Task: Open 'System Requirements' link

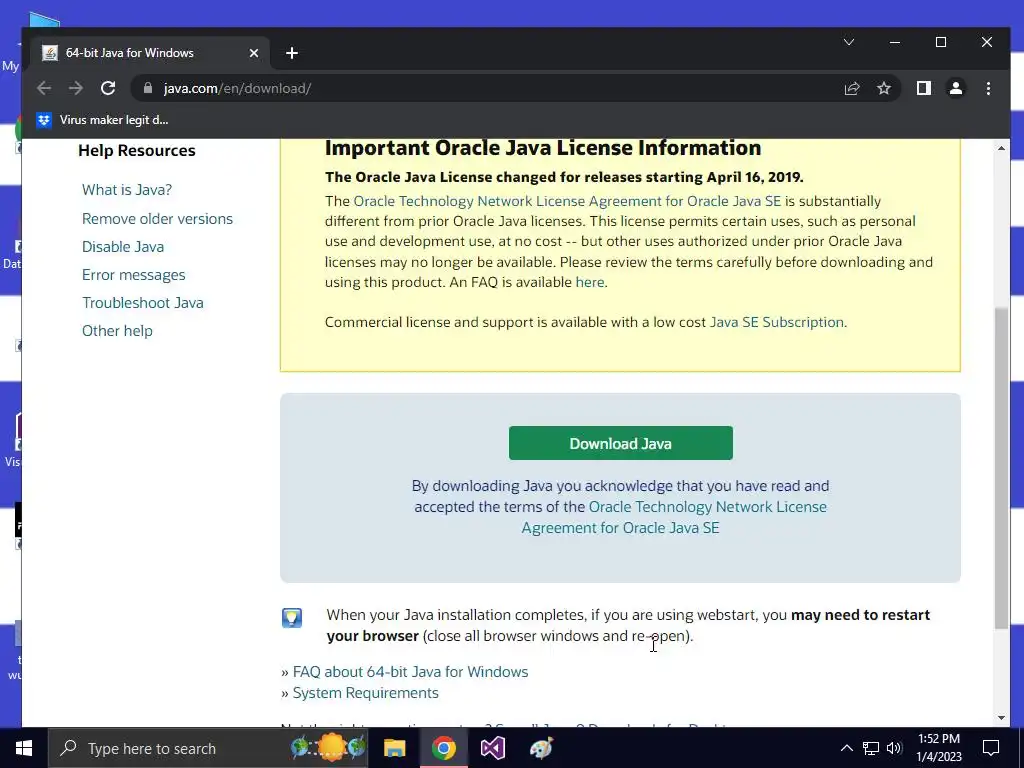Action: click(365, 693)
